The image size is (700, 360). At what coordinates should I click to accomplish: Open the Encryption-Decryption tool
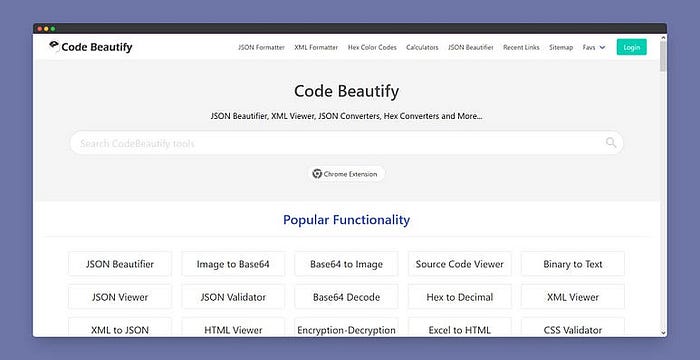coord(346,327)
